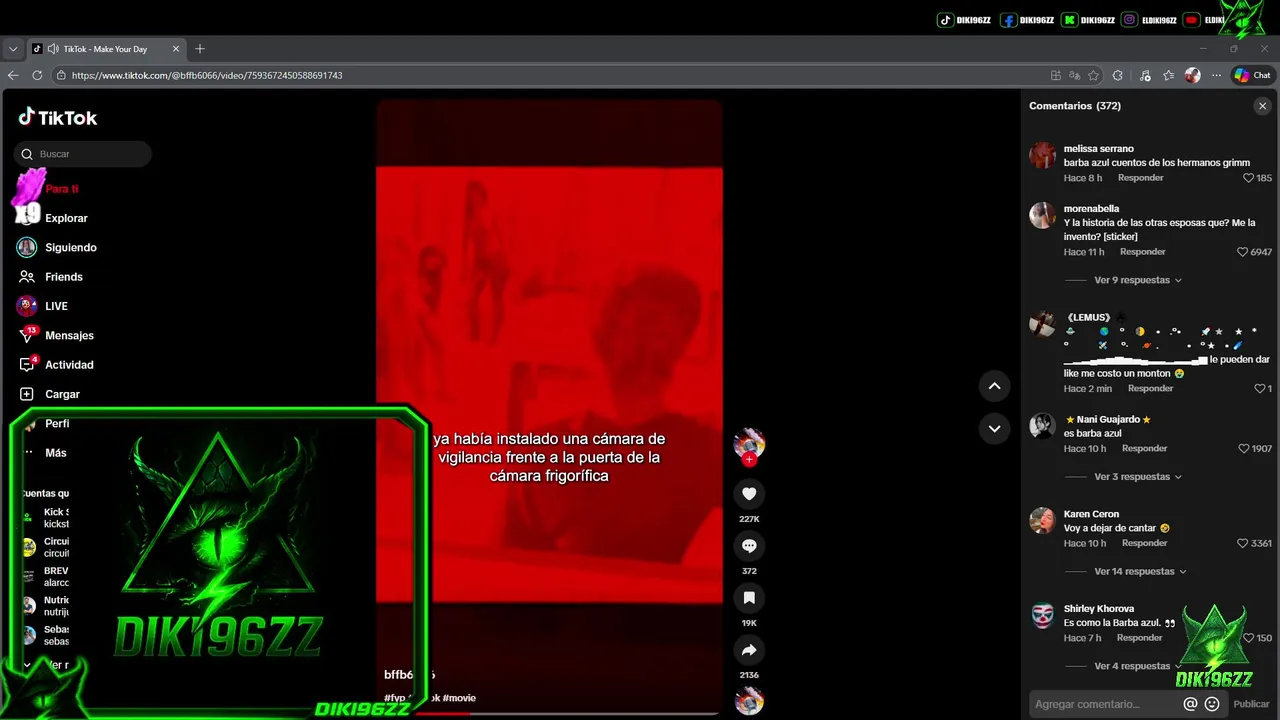Open the Más menu

click(55, 453)
